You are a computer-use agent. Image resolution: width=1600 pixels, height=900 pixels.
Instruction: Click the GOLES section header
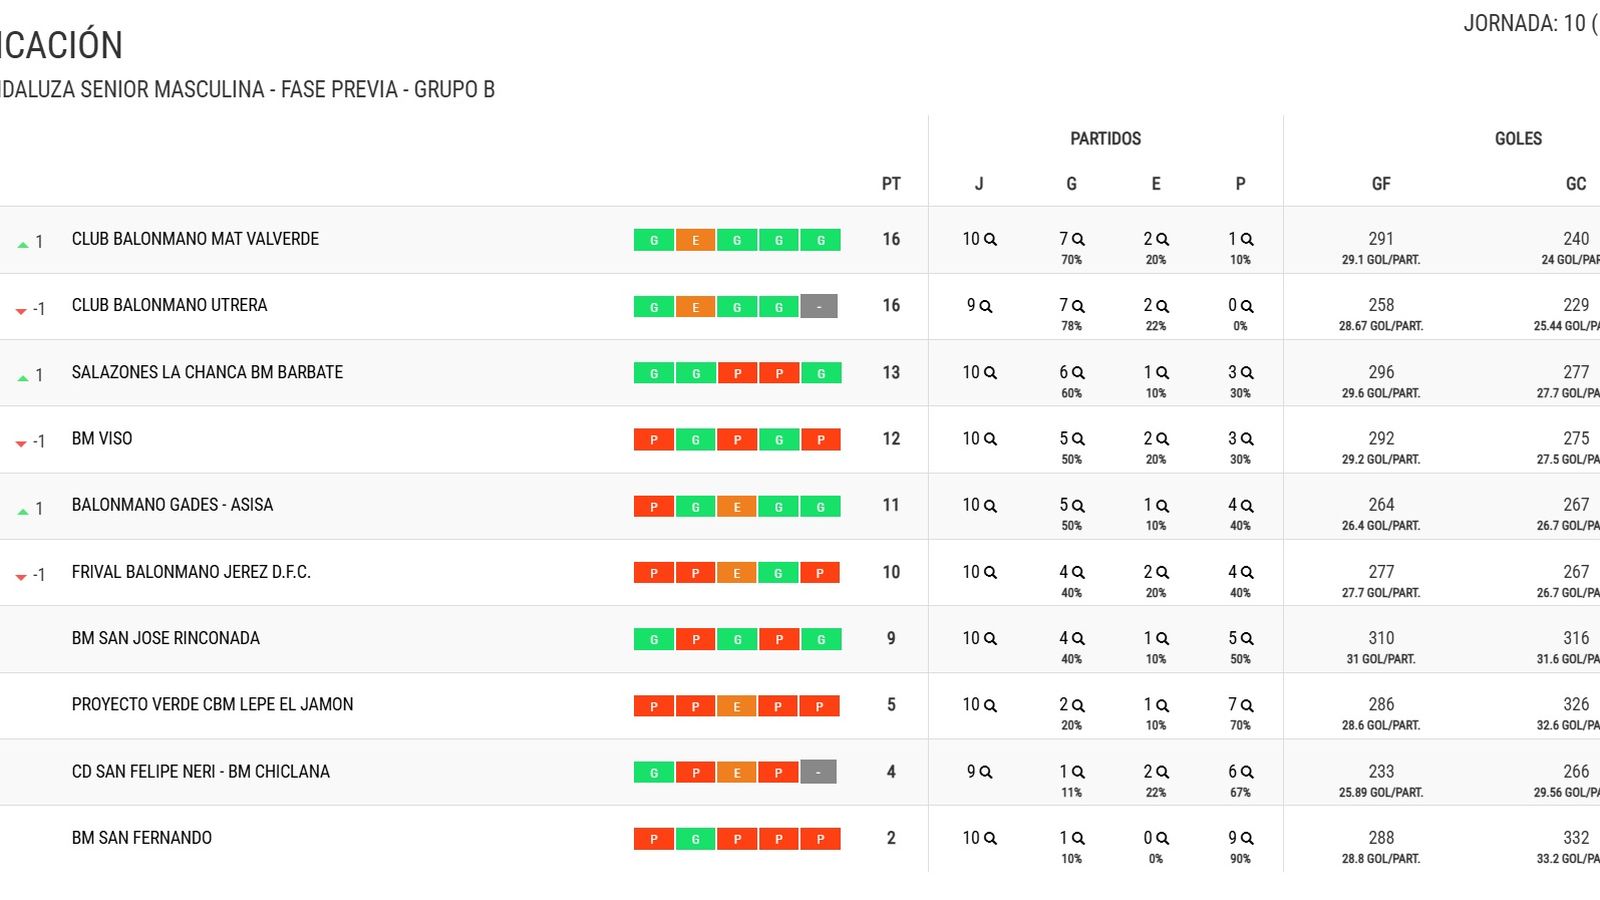pos(1517,139)
